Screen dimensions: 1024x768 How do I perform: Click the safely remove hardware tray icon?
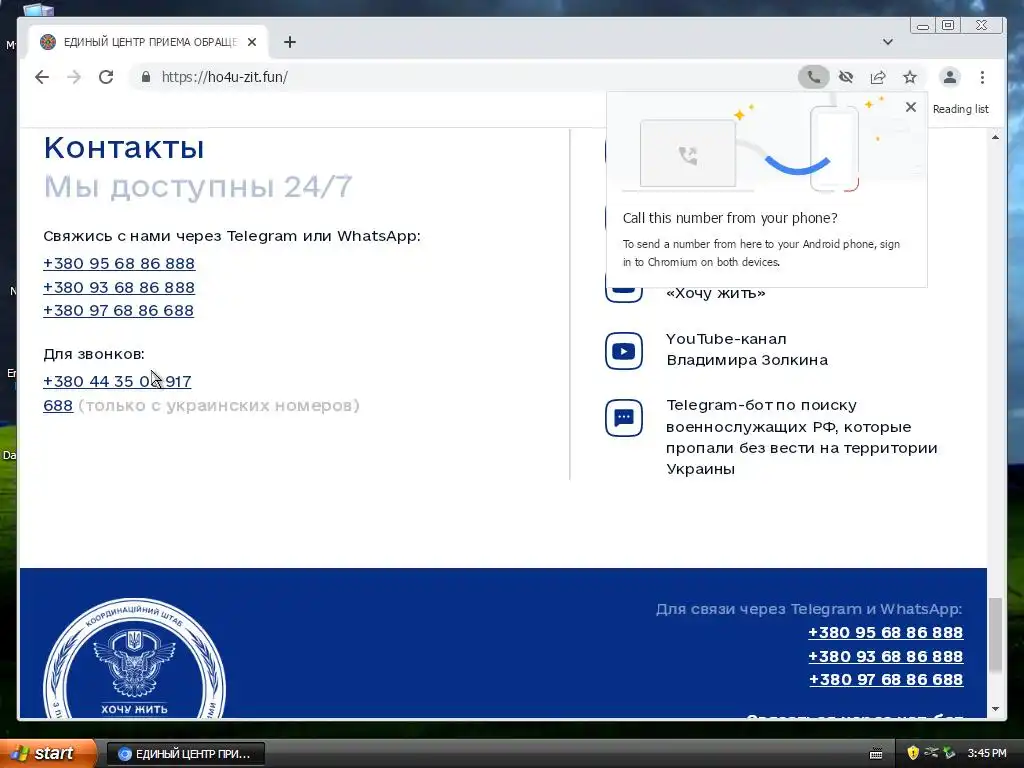[x=949, y=754]
